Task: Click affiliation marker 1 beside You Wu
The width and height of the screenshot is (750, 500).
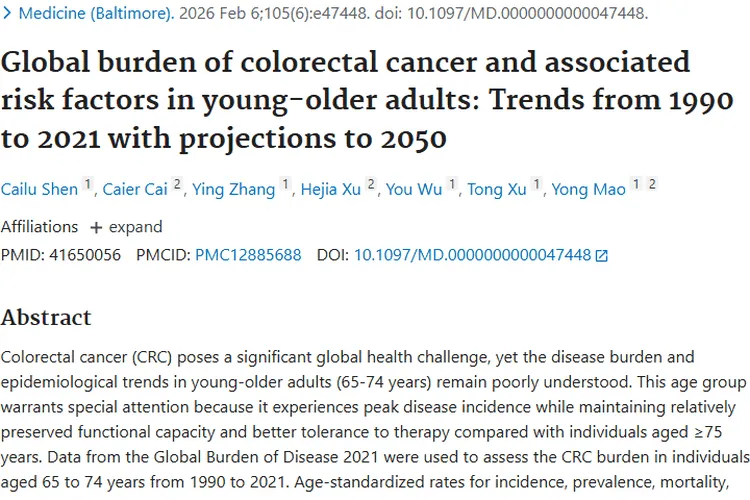Action: tap(452, 184)
